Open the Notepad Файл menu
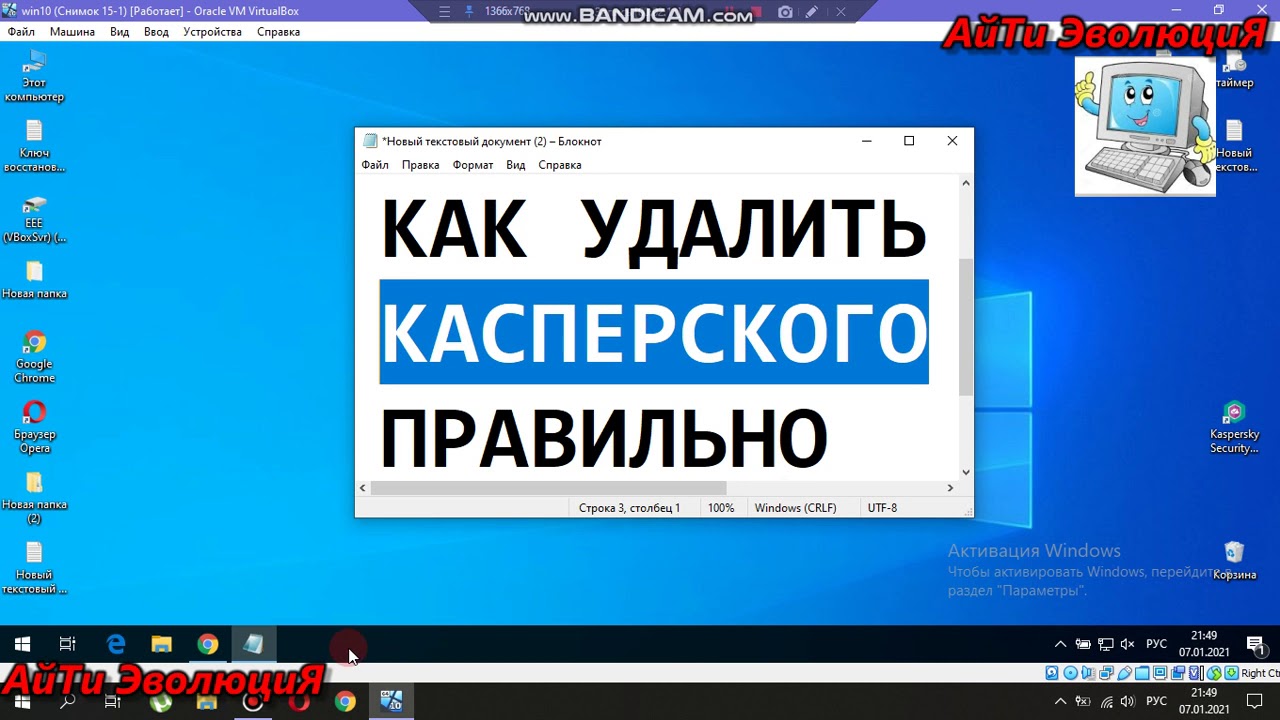This screenshot has height=720, width=1280. (375, 165)
